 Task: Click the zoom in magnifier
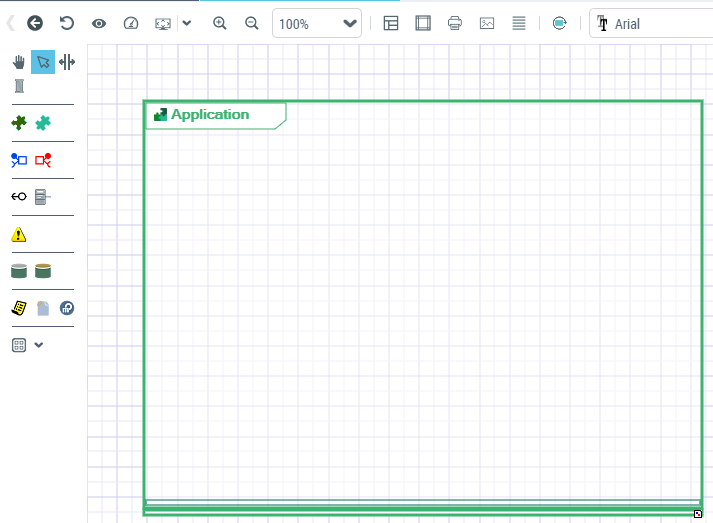coord(220,23)
